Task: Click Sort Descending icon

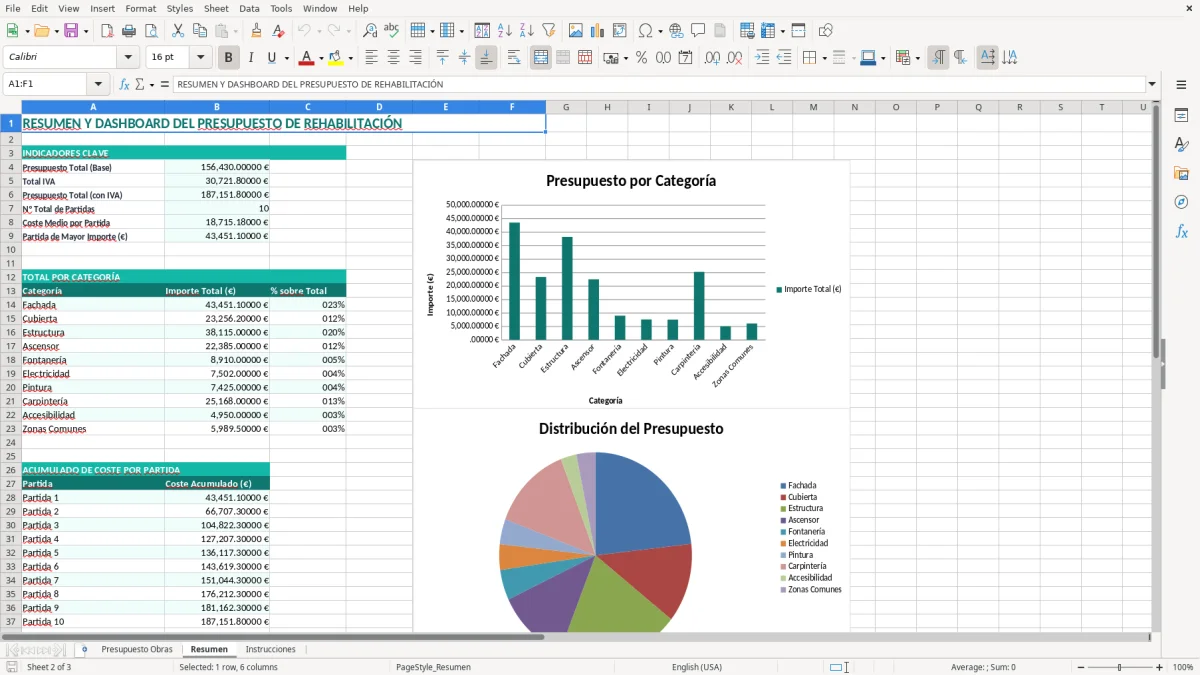Action: pos(527,31)
